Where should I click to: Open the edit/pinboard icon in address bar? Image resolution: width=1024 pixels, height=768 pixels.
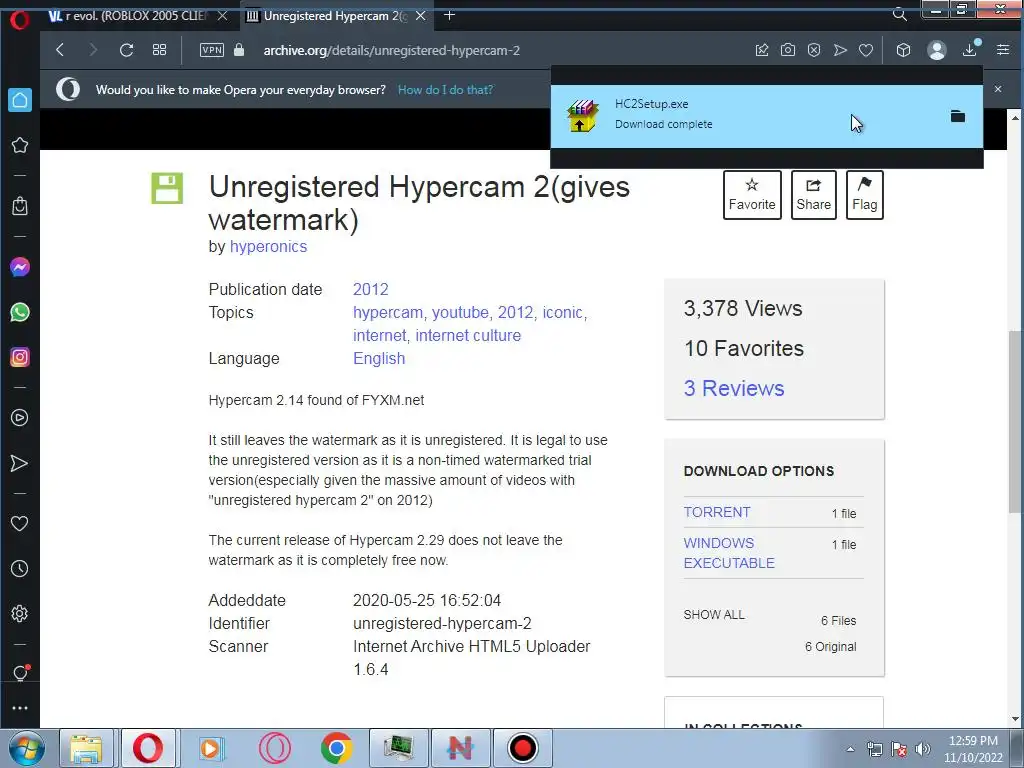pos(762,50)
